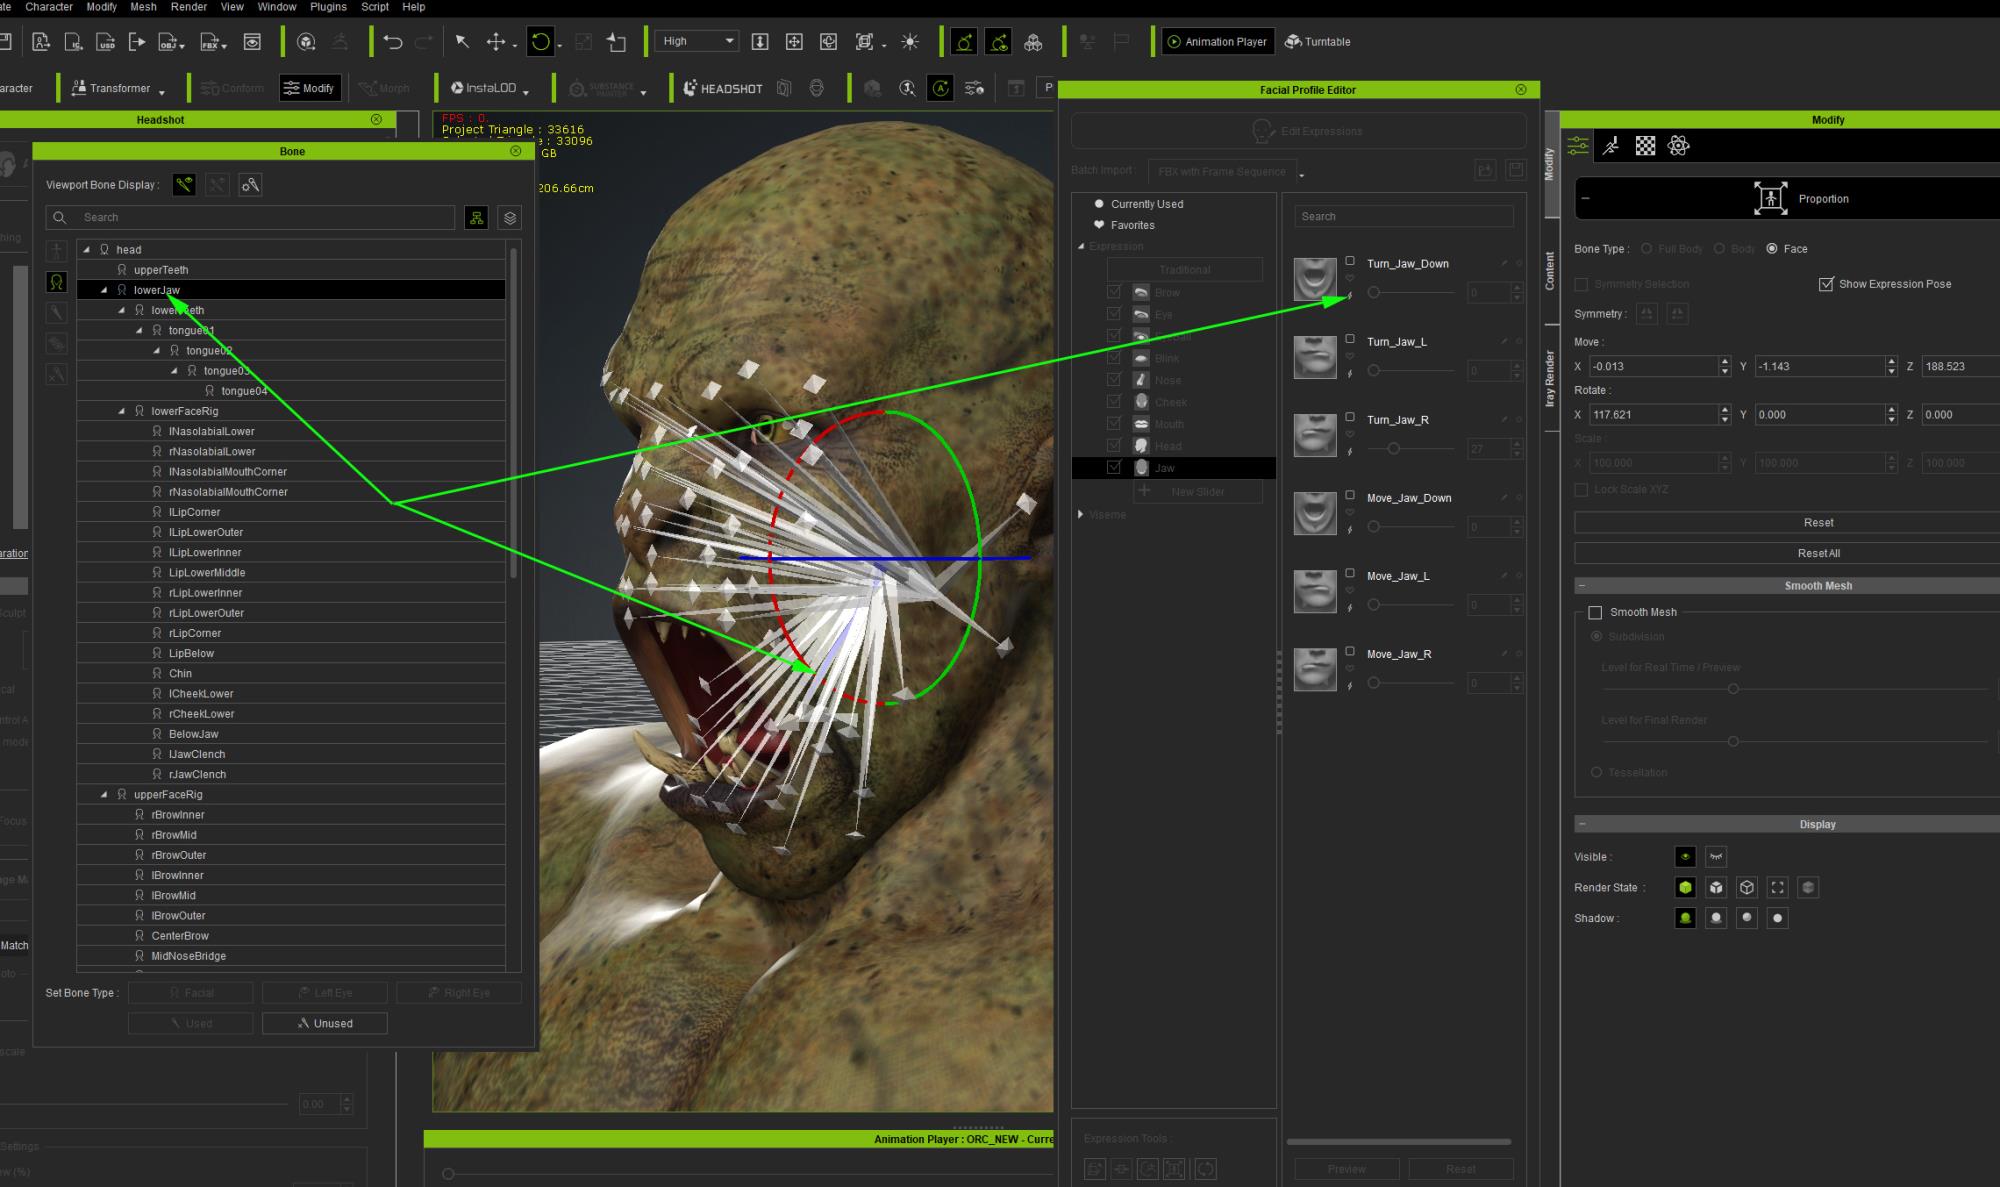The height and width of the screenshot is (1187, 2000).
Task: Open the Transformer dropdown arrow
Action: click(x=162, y=92)
